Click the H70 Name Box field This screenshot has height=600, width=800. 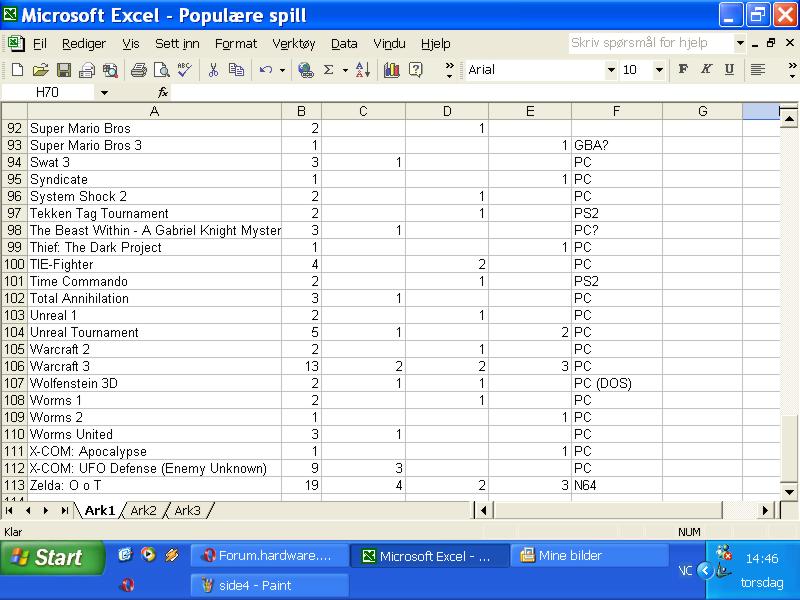tap(48, 92)
